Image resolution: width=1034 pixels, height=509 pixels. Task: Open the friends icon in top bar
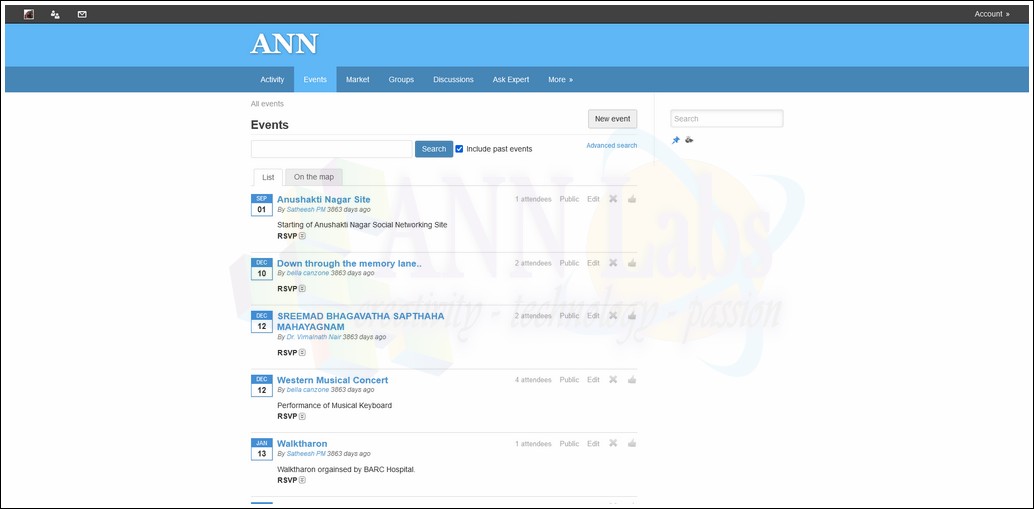click(55, 14)
